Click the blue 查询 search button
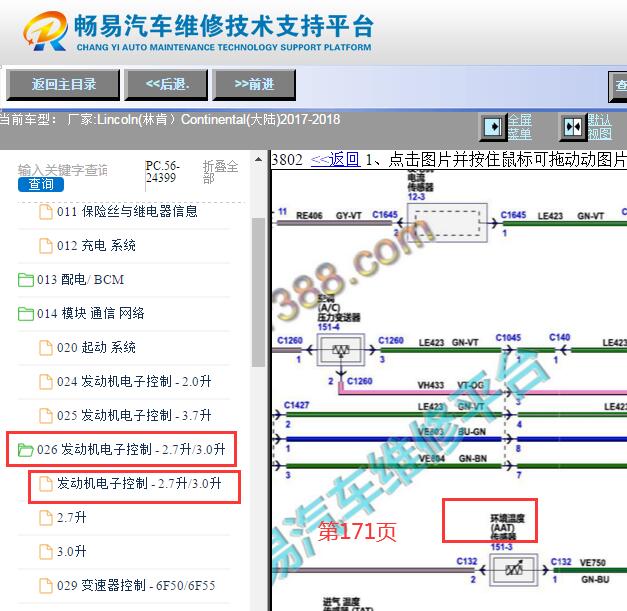627x611 pixels. pyautogui.click(x=41, y=184)
